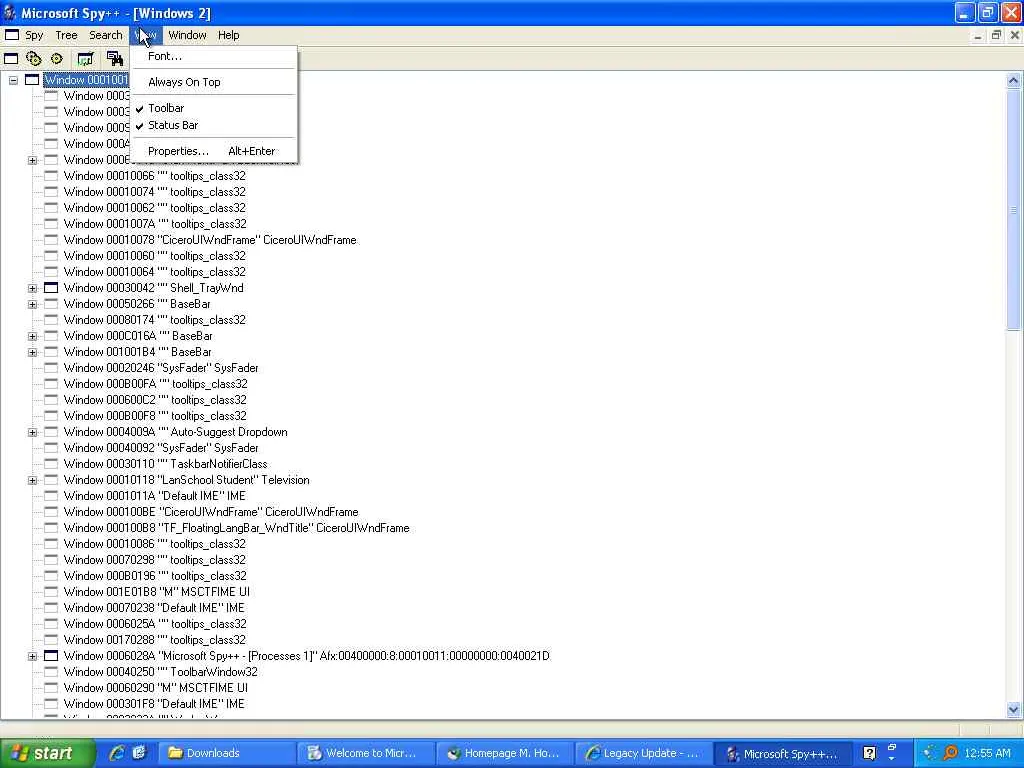Expand the node just above Window 00010066
Image resolution: width=1024 pixels, height=768 pixels.
click(x=33, y=160)
